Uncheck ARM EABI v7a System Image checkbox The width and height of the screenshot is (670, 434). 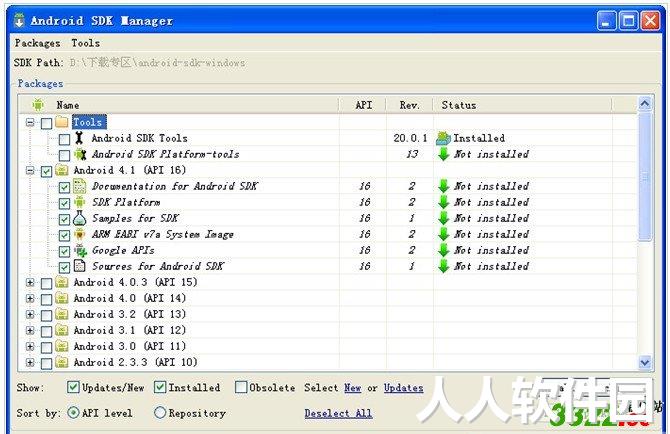(64, 235)
